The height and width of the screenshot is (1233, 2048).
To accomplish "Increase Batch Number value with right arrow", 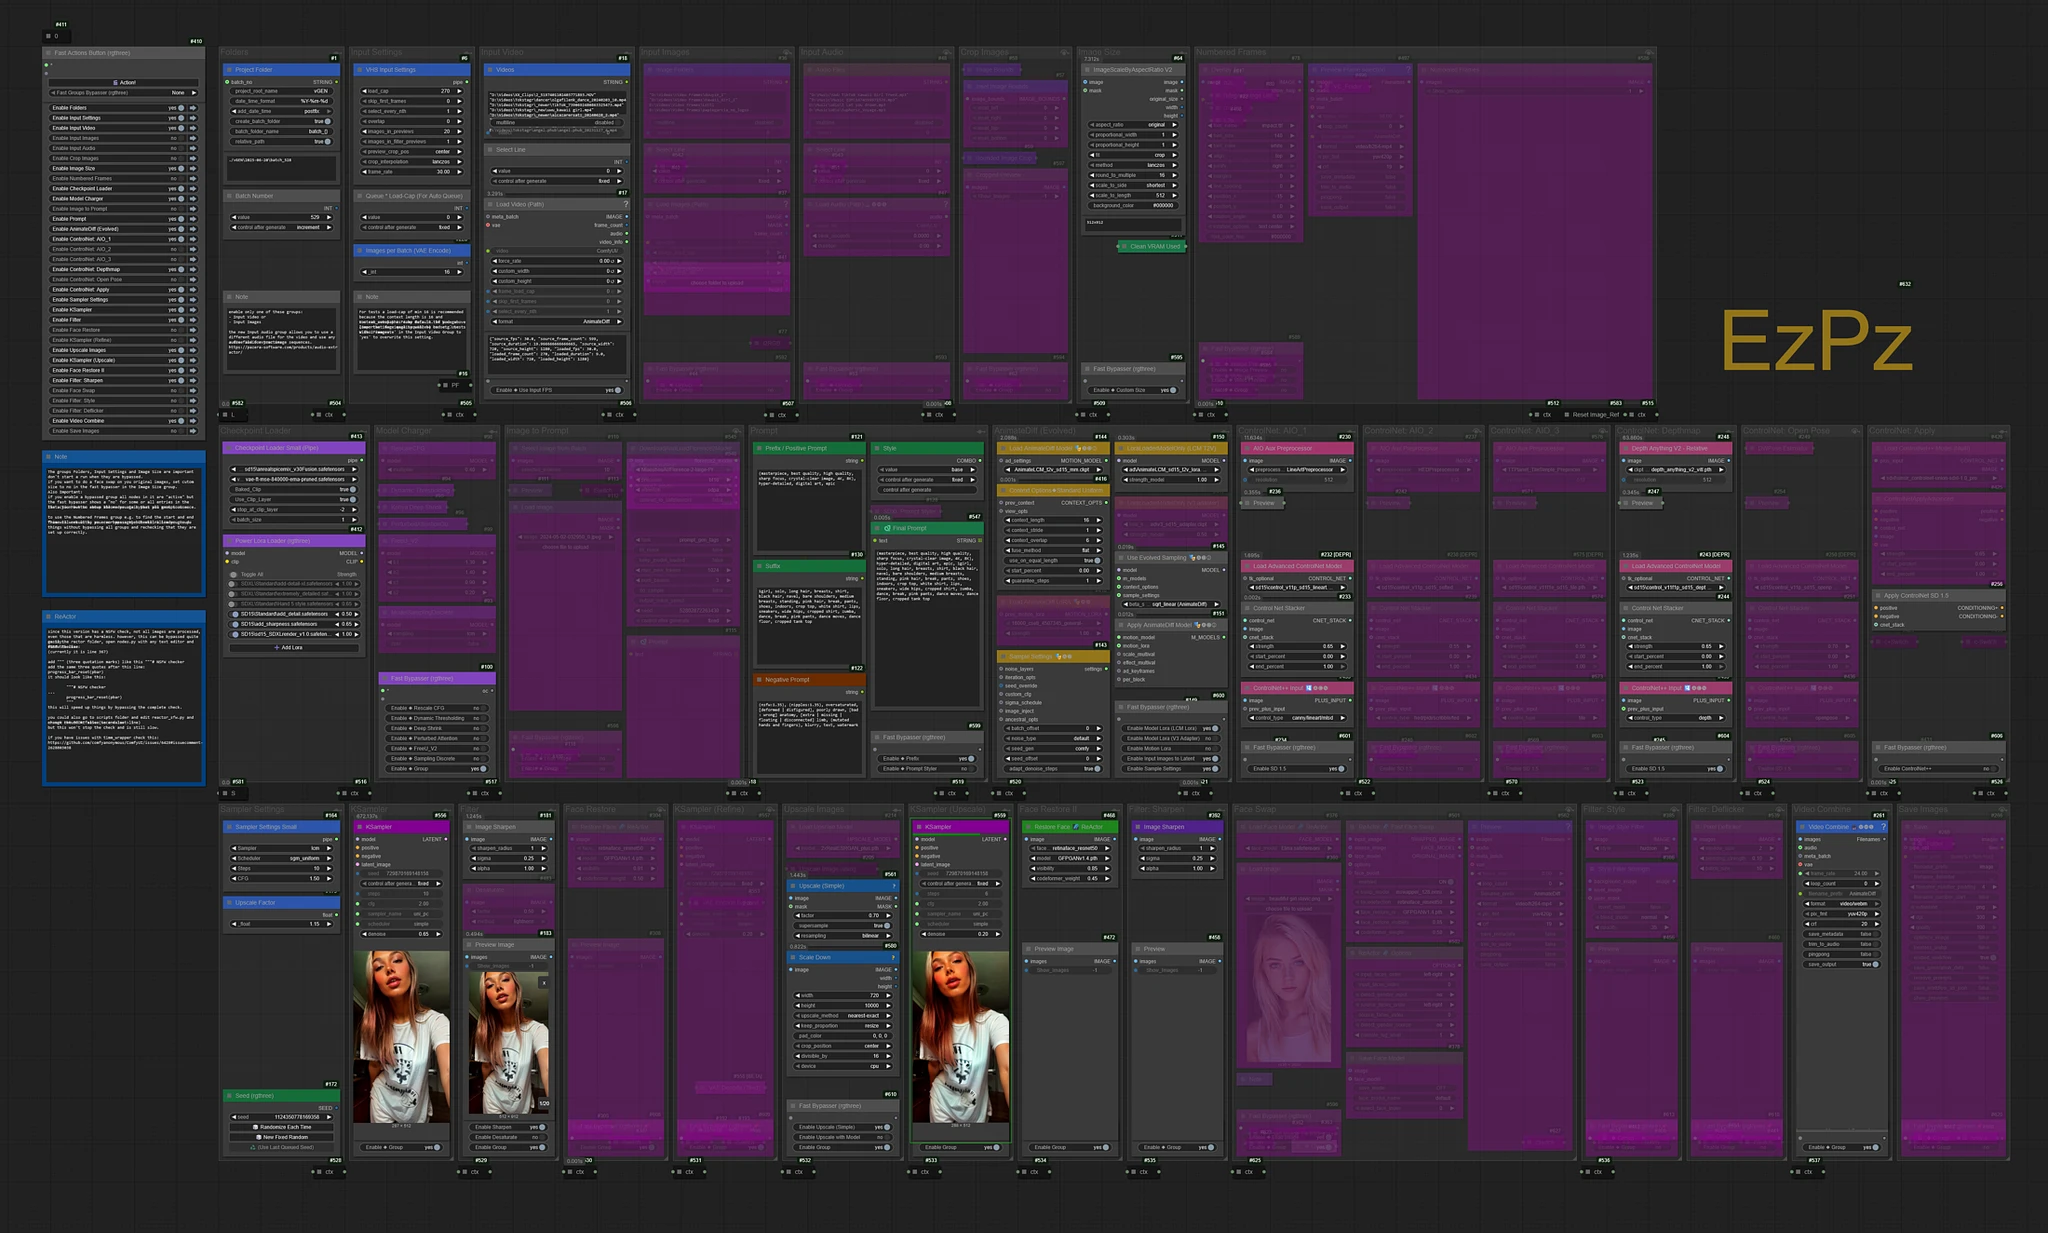I will coord(329,217).
